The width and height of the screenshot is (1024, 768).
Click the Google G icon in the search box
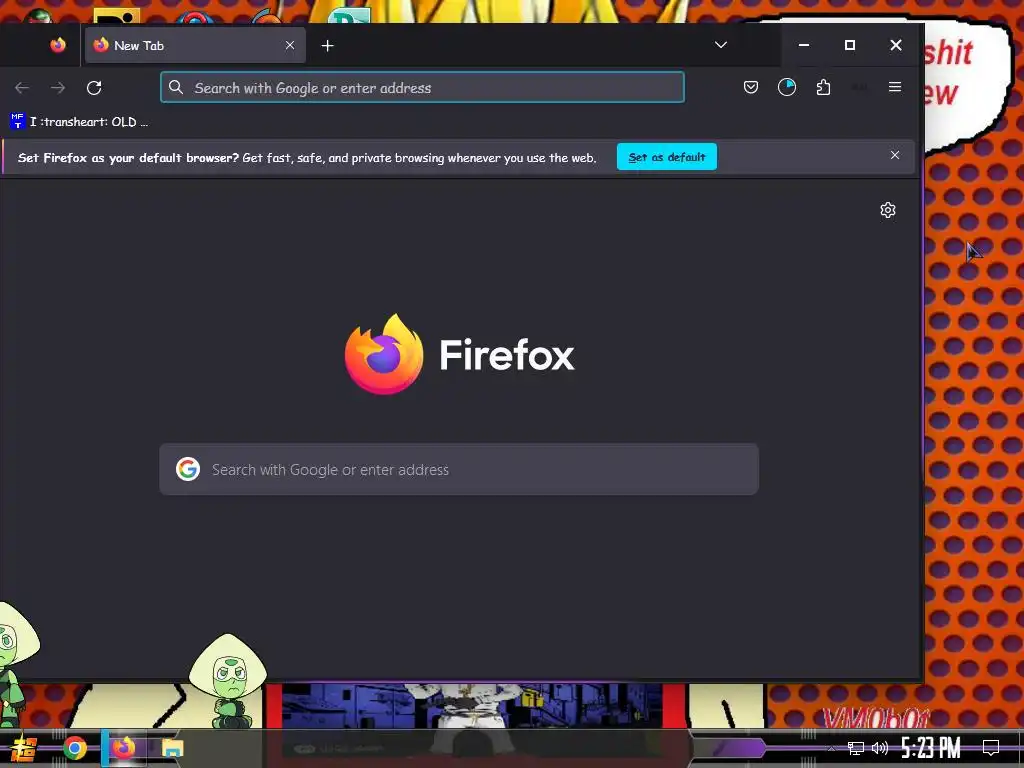click(188, 469)
